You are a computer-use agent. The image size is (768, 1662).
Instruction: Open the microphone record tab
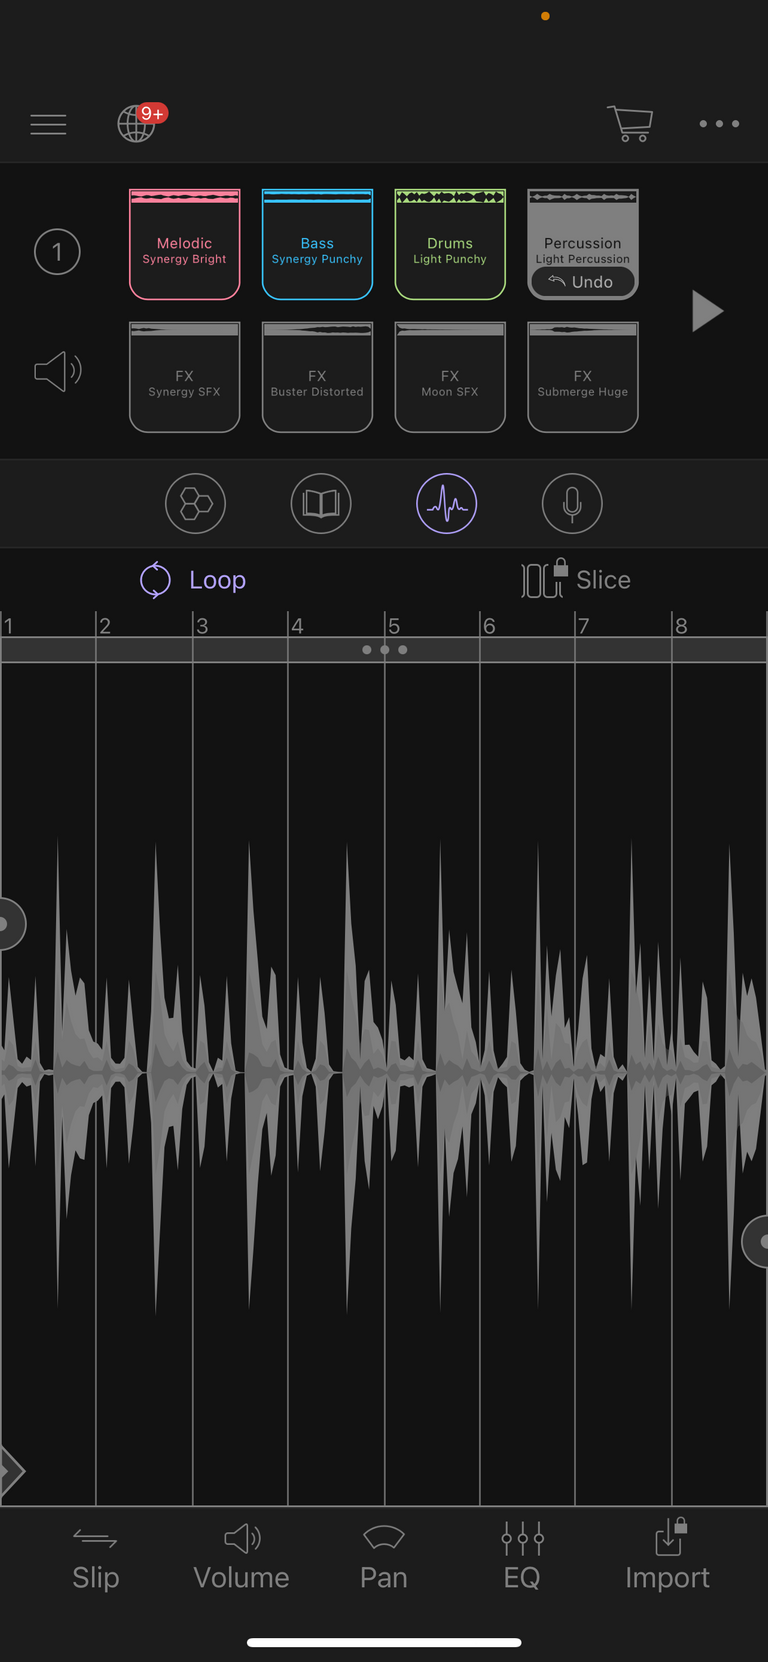[x=572, y=504]
